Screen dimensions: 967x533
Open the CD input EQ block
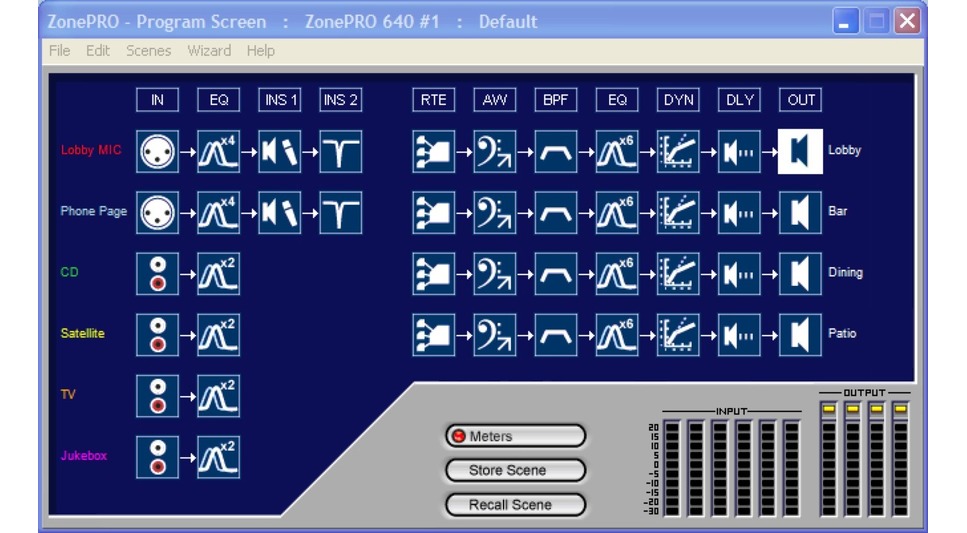[218, 273]
